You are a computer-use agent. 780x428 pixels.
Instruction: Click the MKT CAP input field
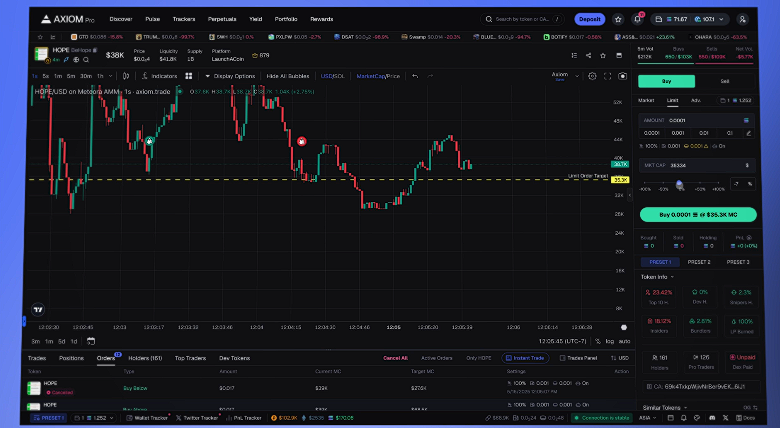pyautogui.click(x=696, y=165)
